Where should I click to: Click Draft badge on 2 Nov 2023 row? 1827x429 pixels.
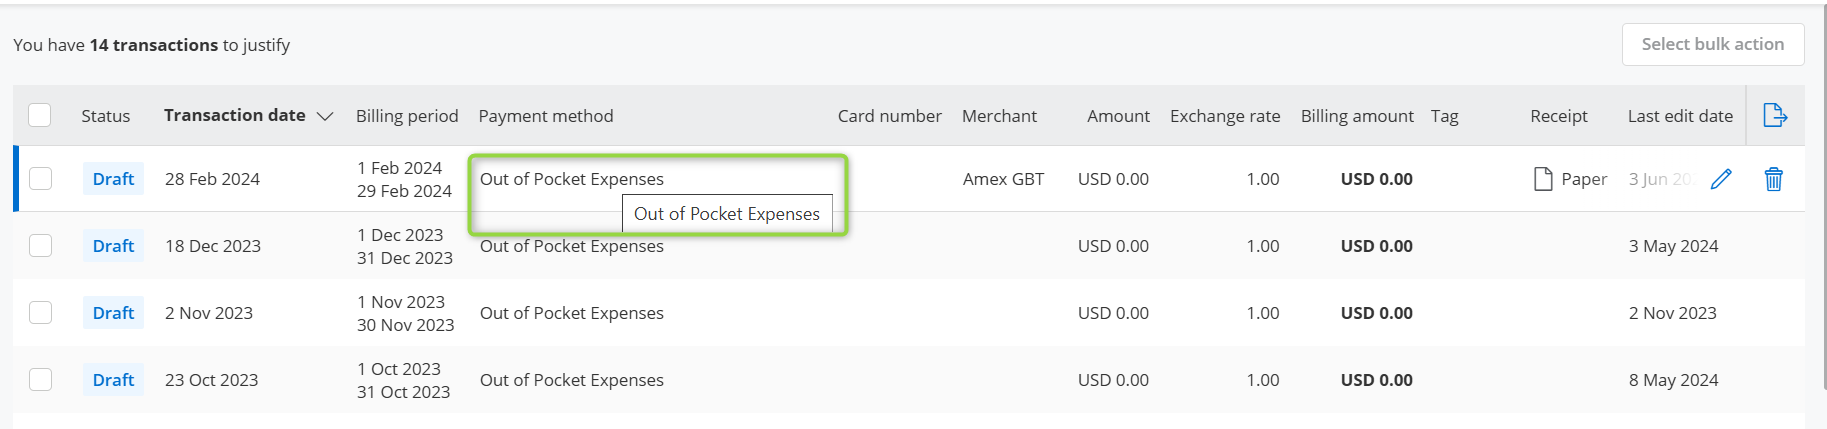coord(113,313)
